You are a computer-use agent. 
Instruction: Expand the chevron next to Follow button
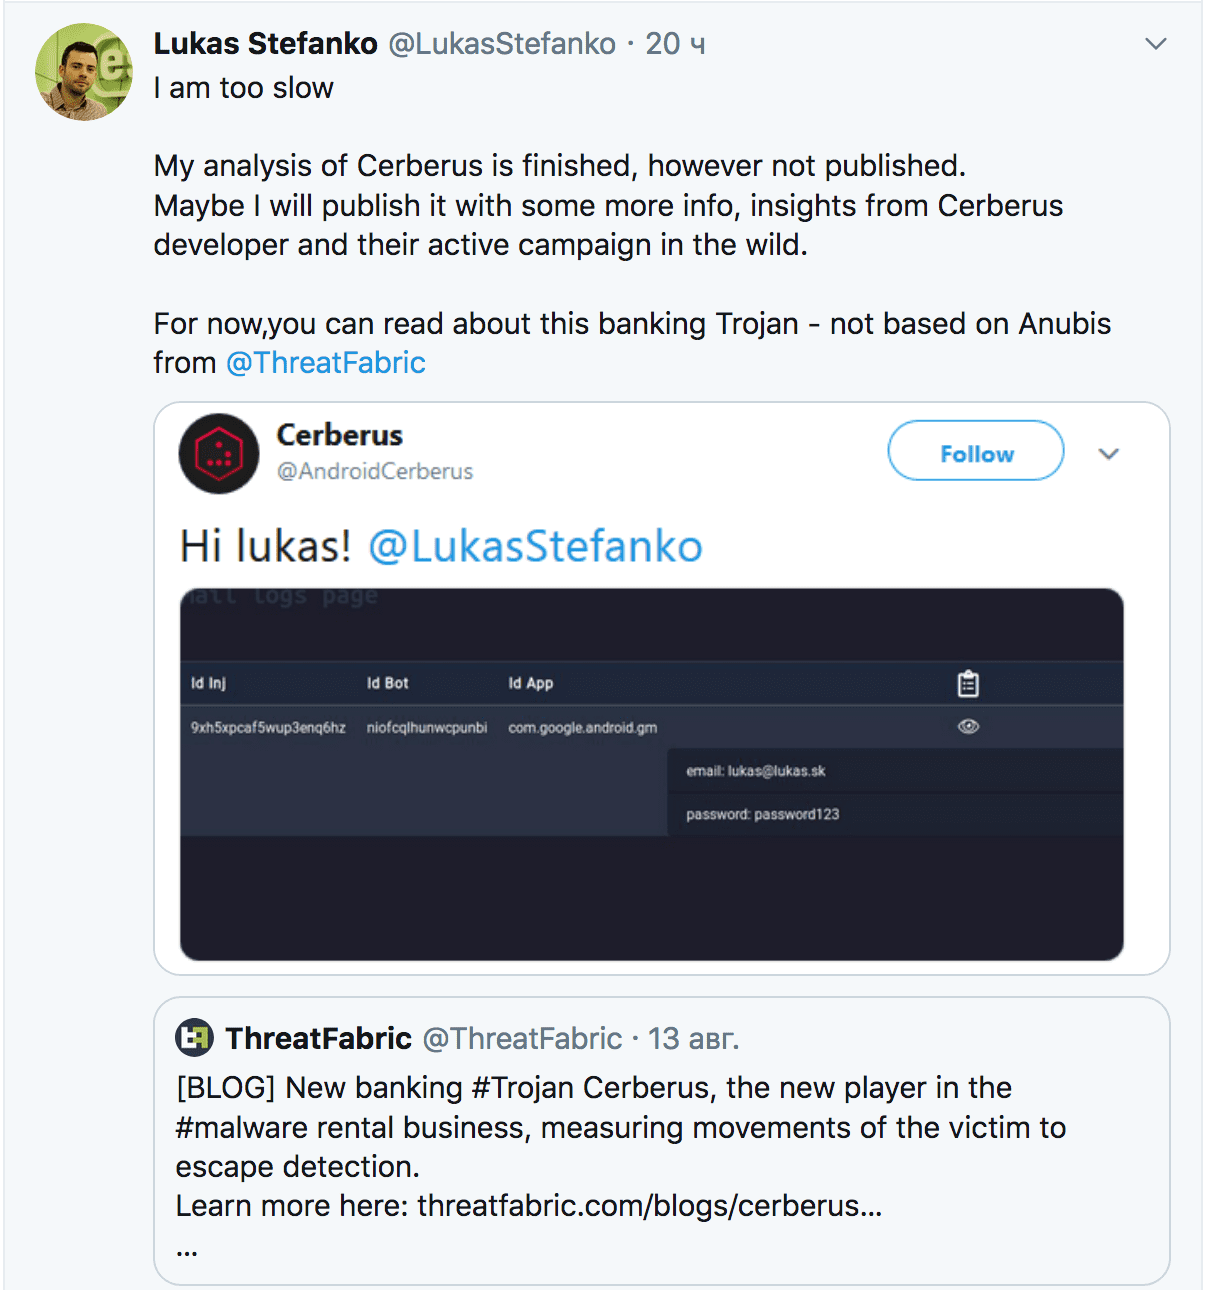tap(1108, 454)
